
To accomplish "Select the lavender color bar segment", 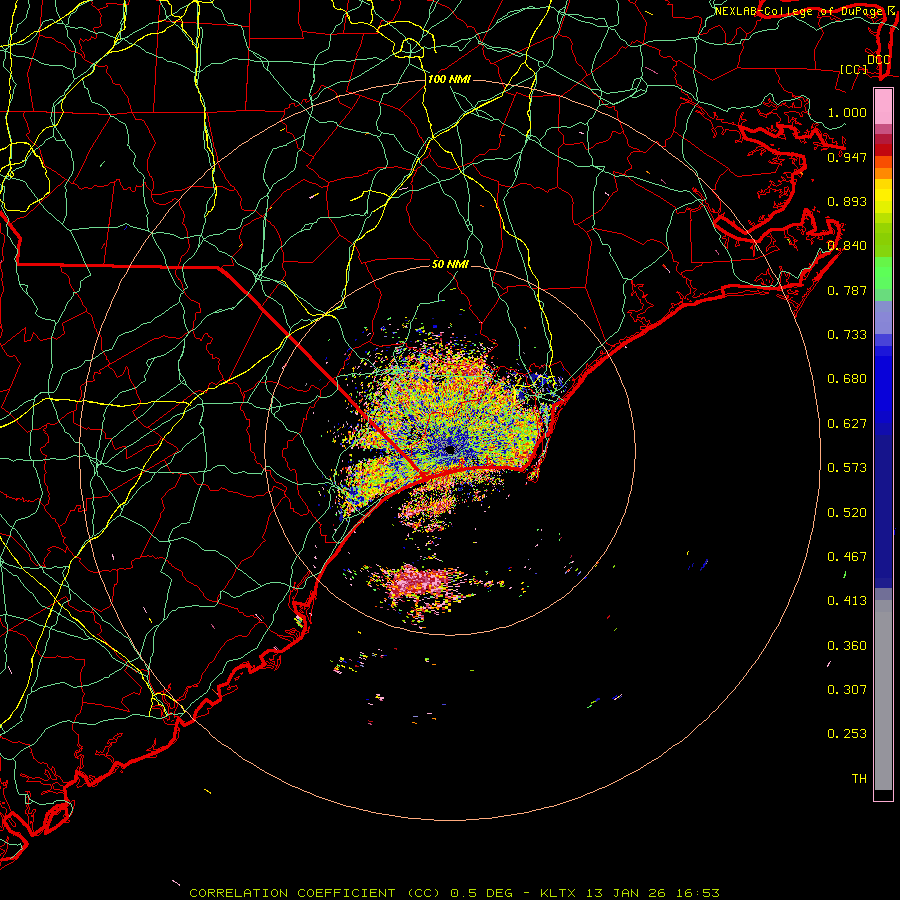I will (883, 317).
